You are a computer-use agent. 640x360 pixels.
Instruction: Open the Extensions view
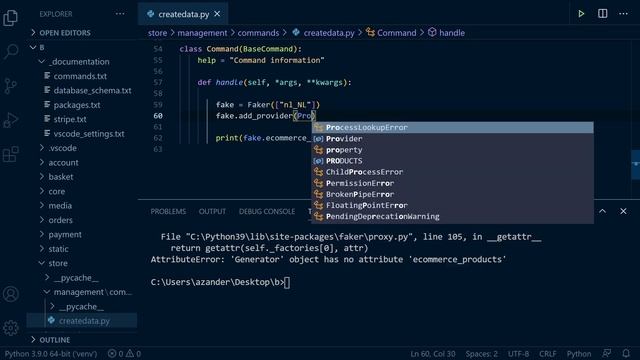pyautogui.click(x=11, y=154)
